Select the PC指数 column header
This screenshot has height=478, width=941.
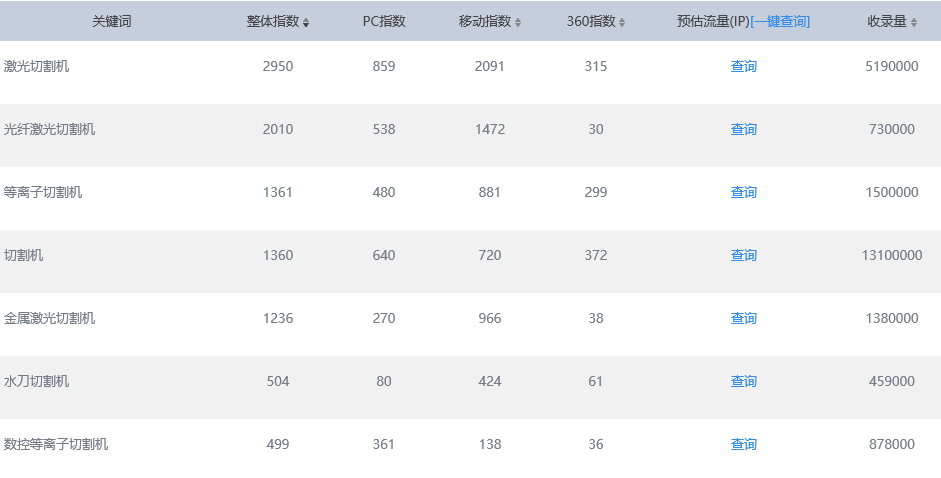[384, 22]
